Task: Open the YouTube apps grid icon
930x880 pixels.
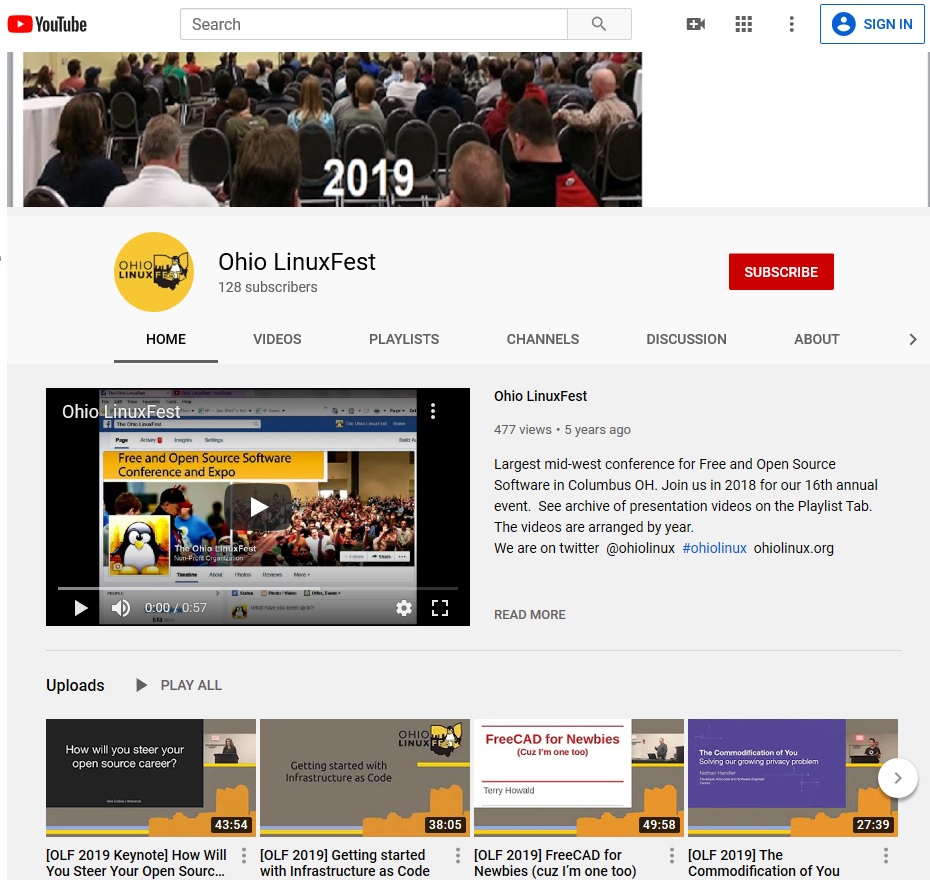Action: (744, 24)
